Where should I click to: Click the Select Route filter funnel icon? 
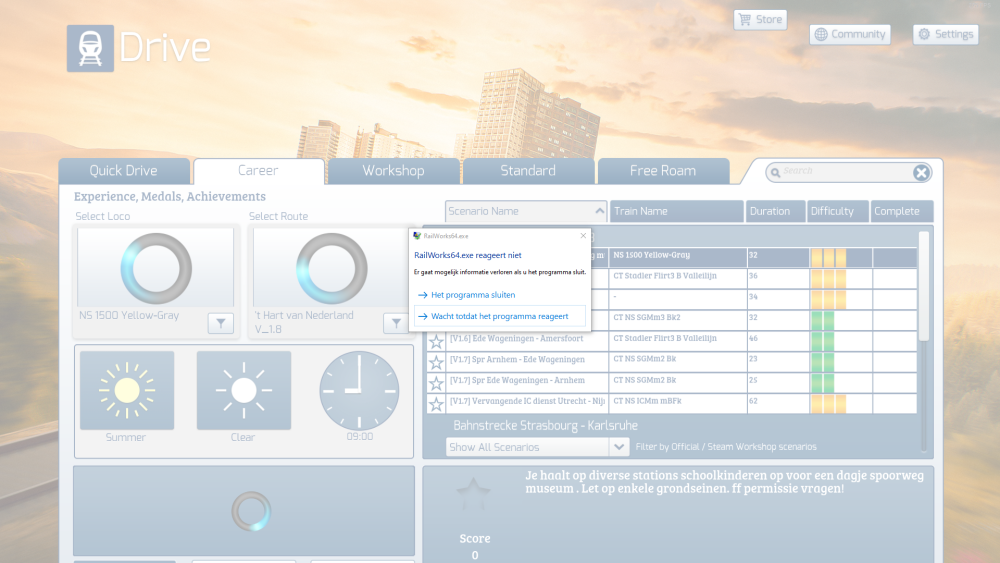(x=396, y=323)
